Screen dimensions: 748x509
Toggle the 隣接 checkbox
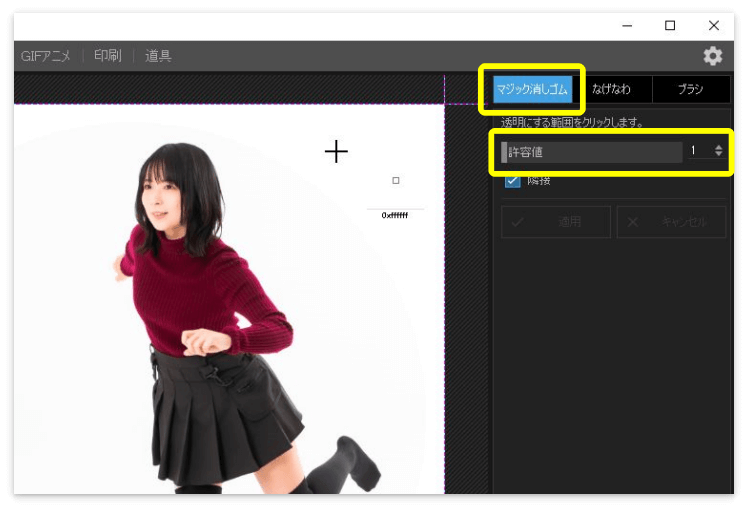pos(512,180)
